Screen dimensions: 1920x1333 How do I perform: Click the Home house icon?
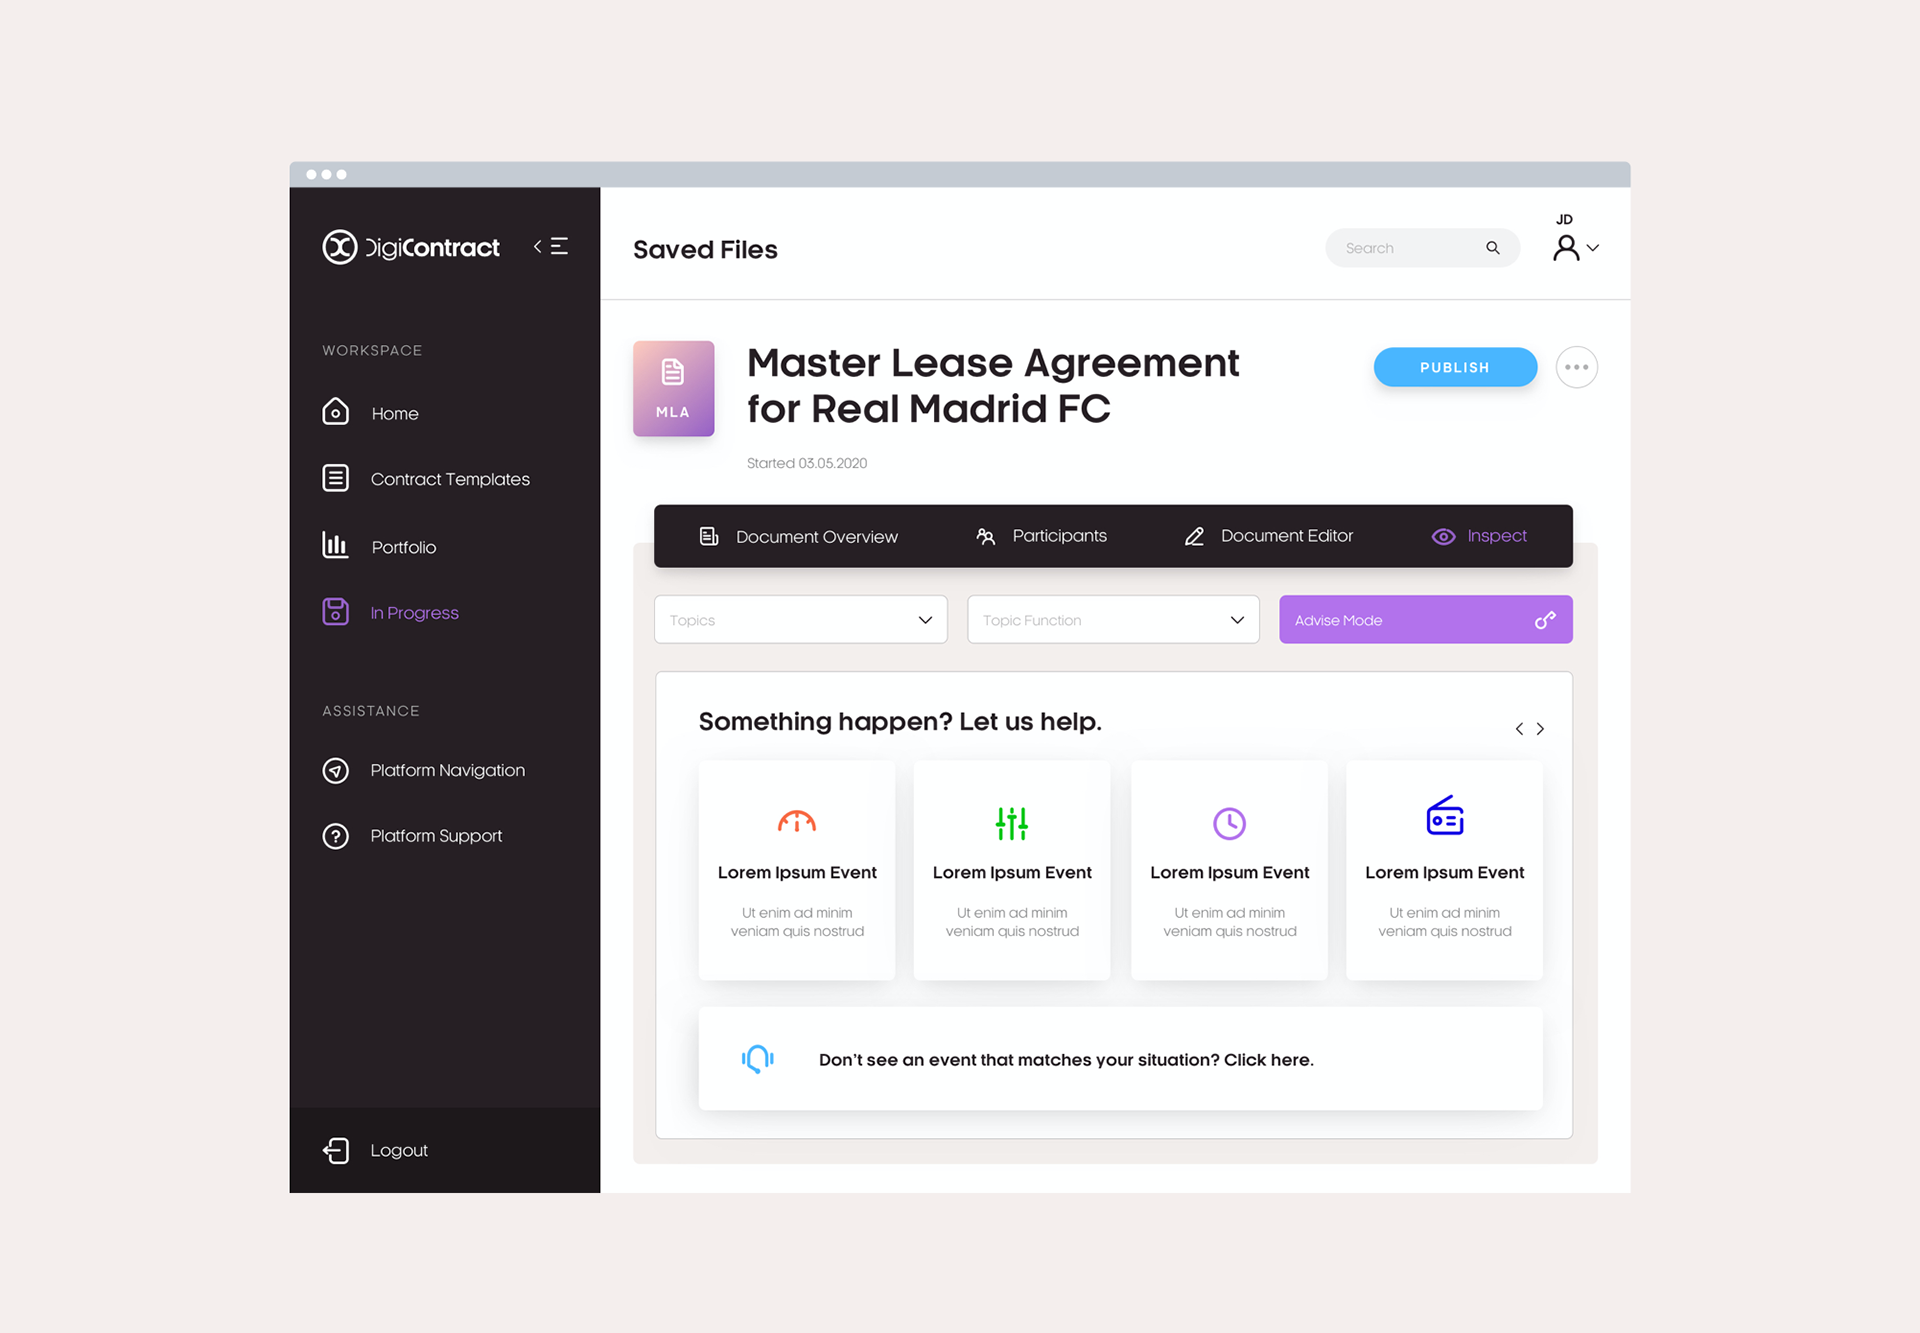[336, 412]
